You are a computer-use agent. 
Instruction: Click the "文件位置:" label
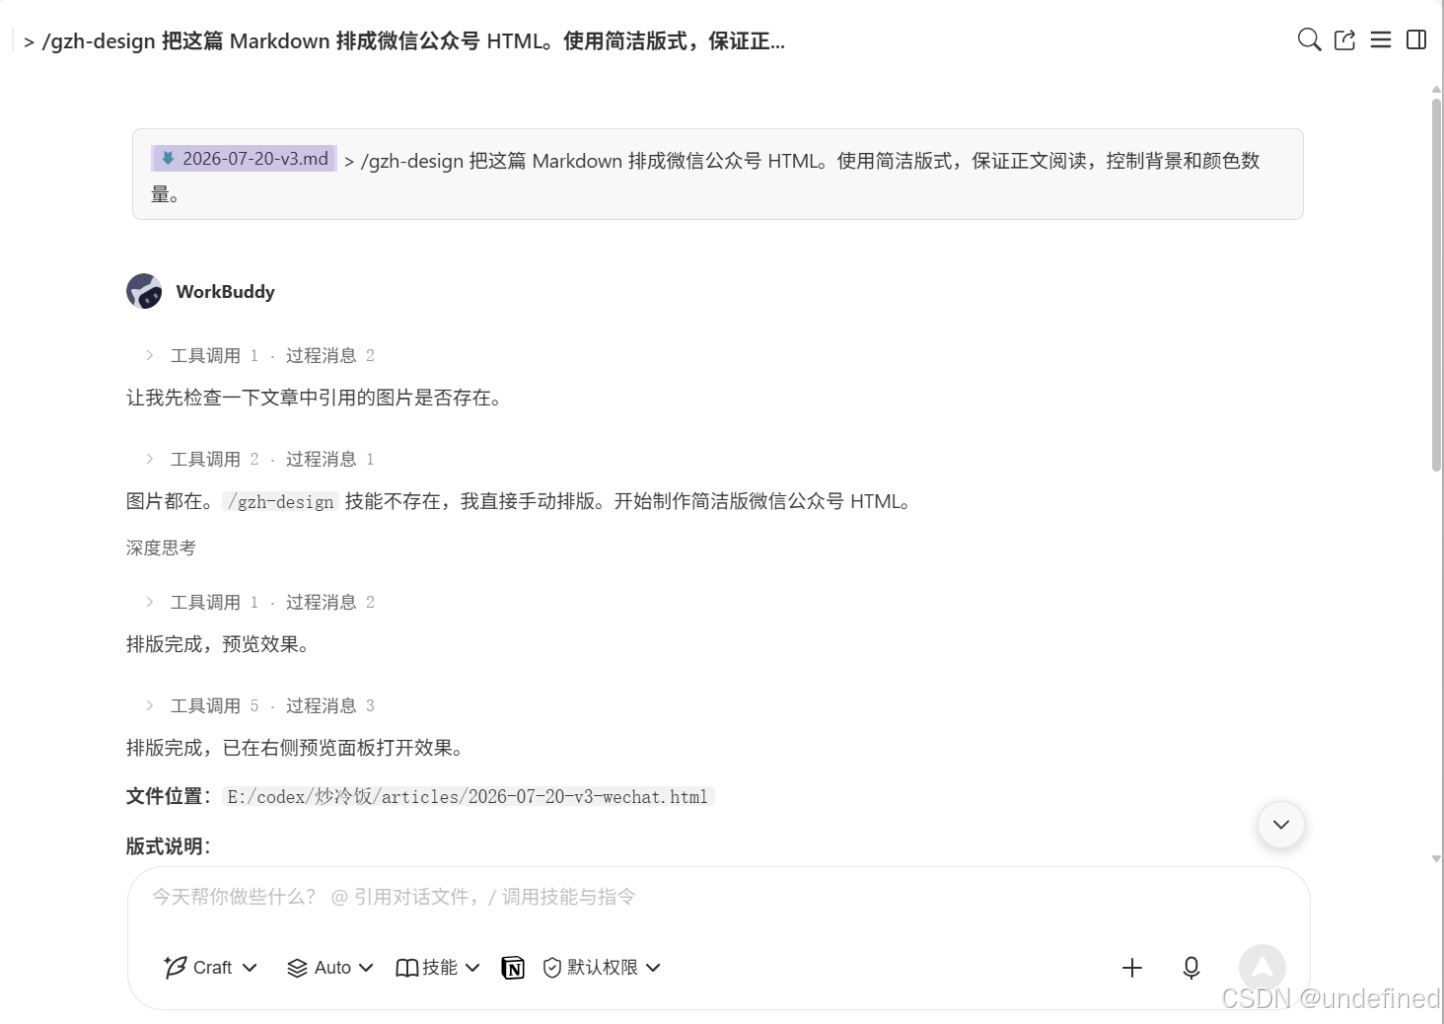168,796
